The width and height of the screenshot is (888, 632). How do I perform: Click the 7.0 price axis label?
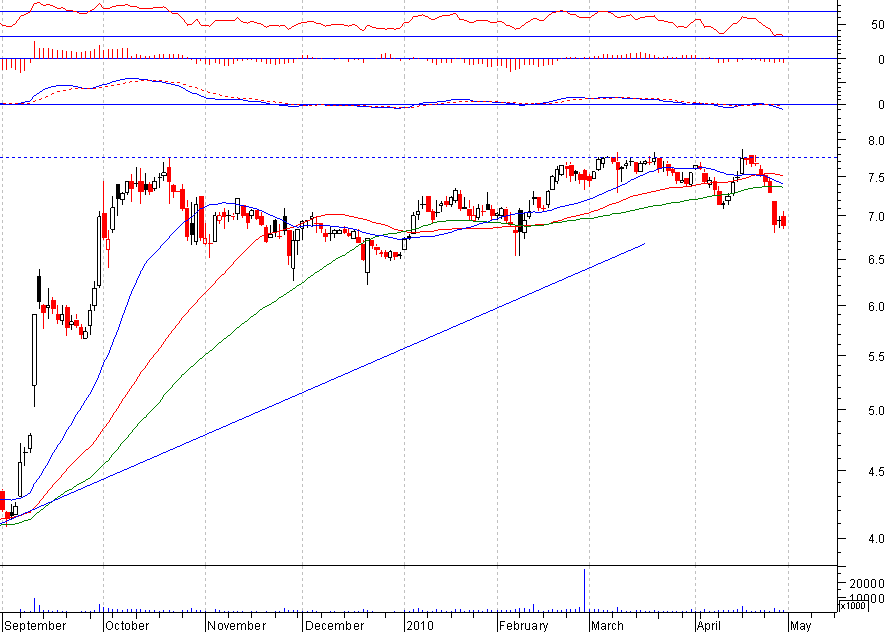point(876,217)
